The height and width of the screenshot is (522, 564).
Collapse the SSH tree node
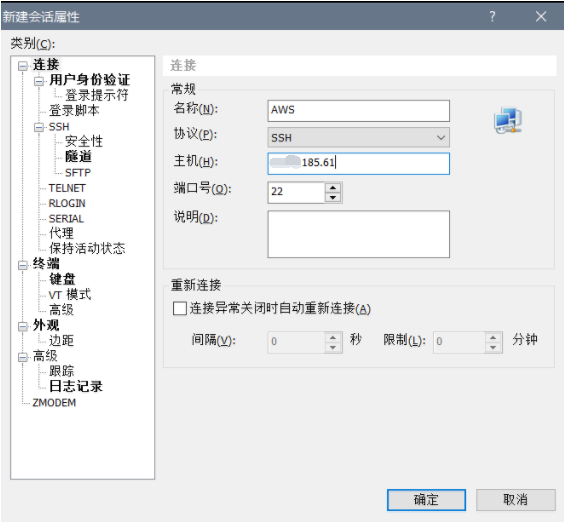click(39, 127)
